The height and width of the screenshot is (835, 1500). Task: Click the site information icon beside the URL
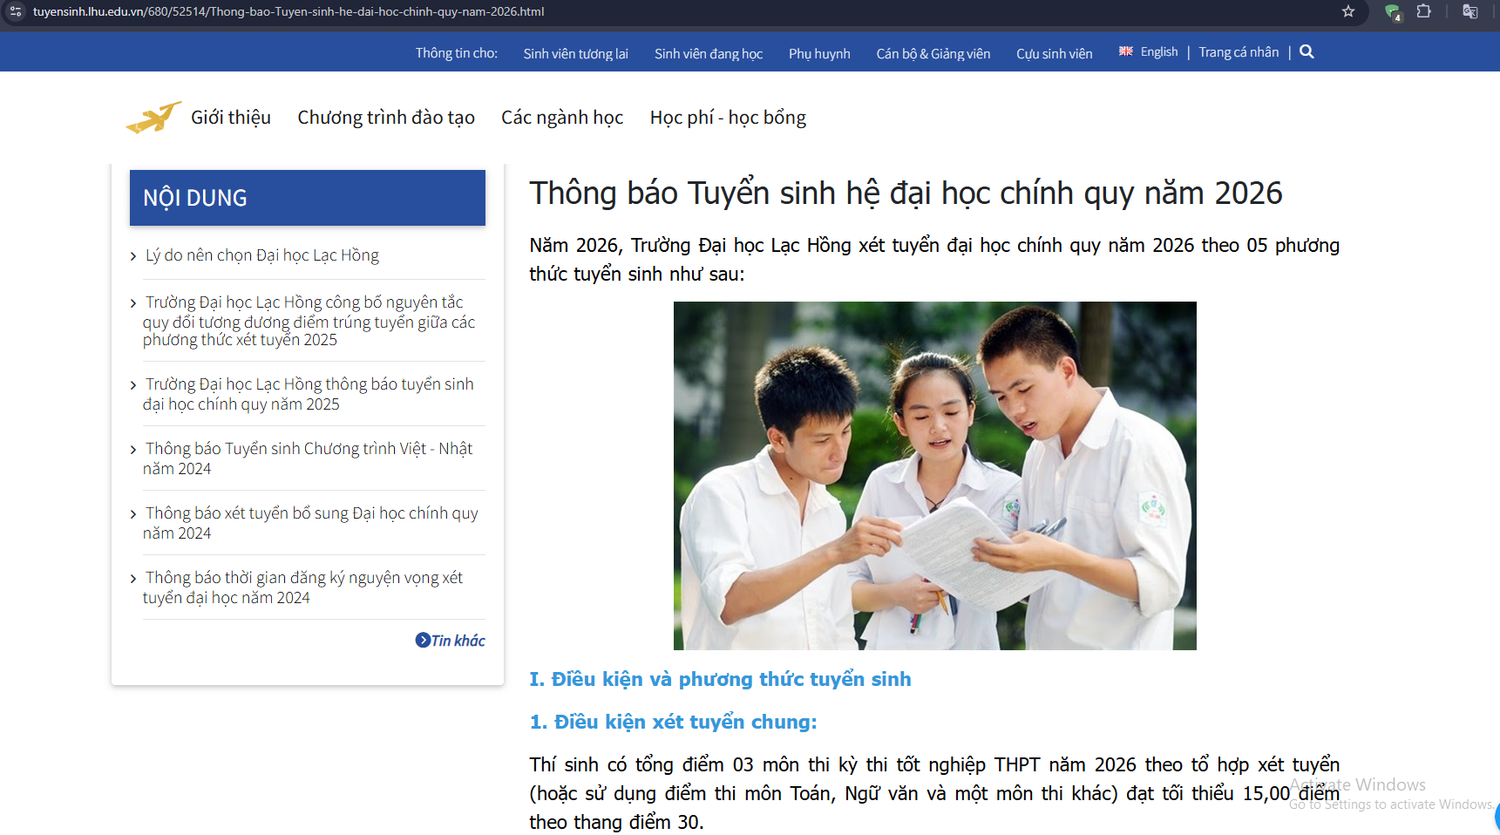point(15,12)
